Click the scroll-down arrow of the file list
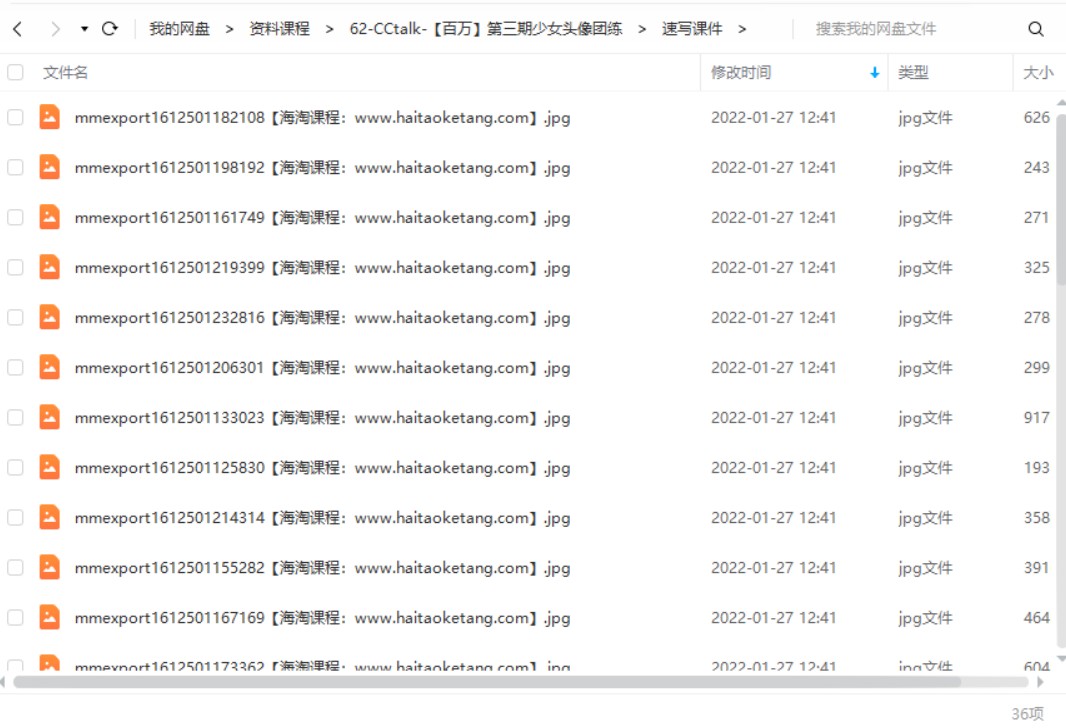 1061,658
